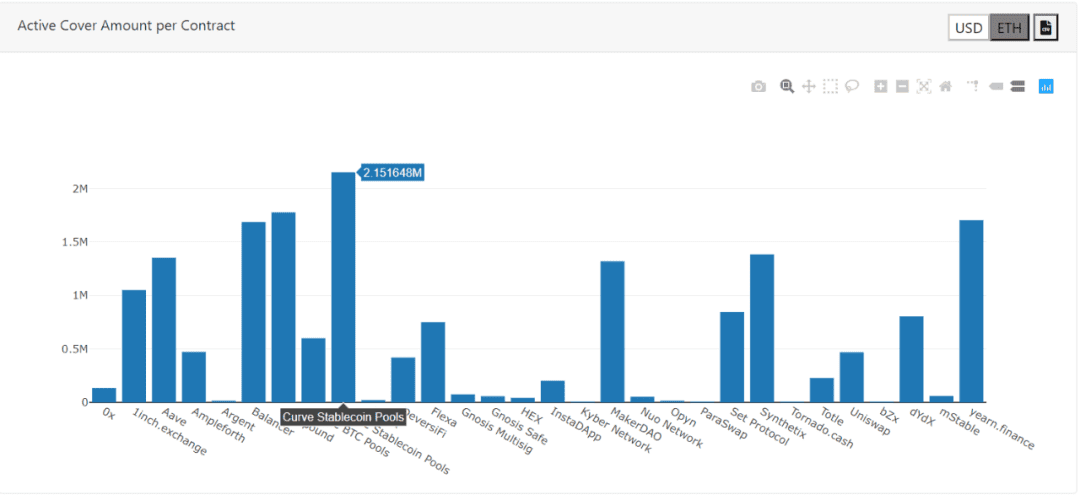Click the mStable axis label
The width and height of the screenshot is (1080, 495).
coord(957,420)
